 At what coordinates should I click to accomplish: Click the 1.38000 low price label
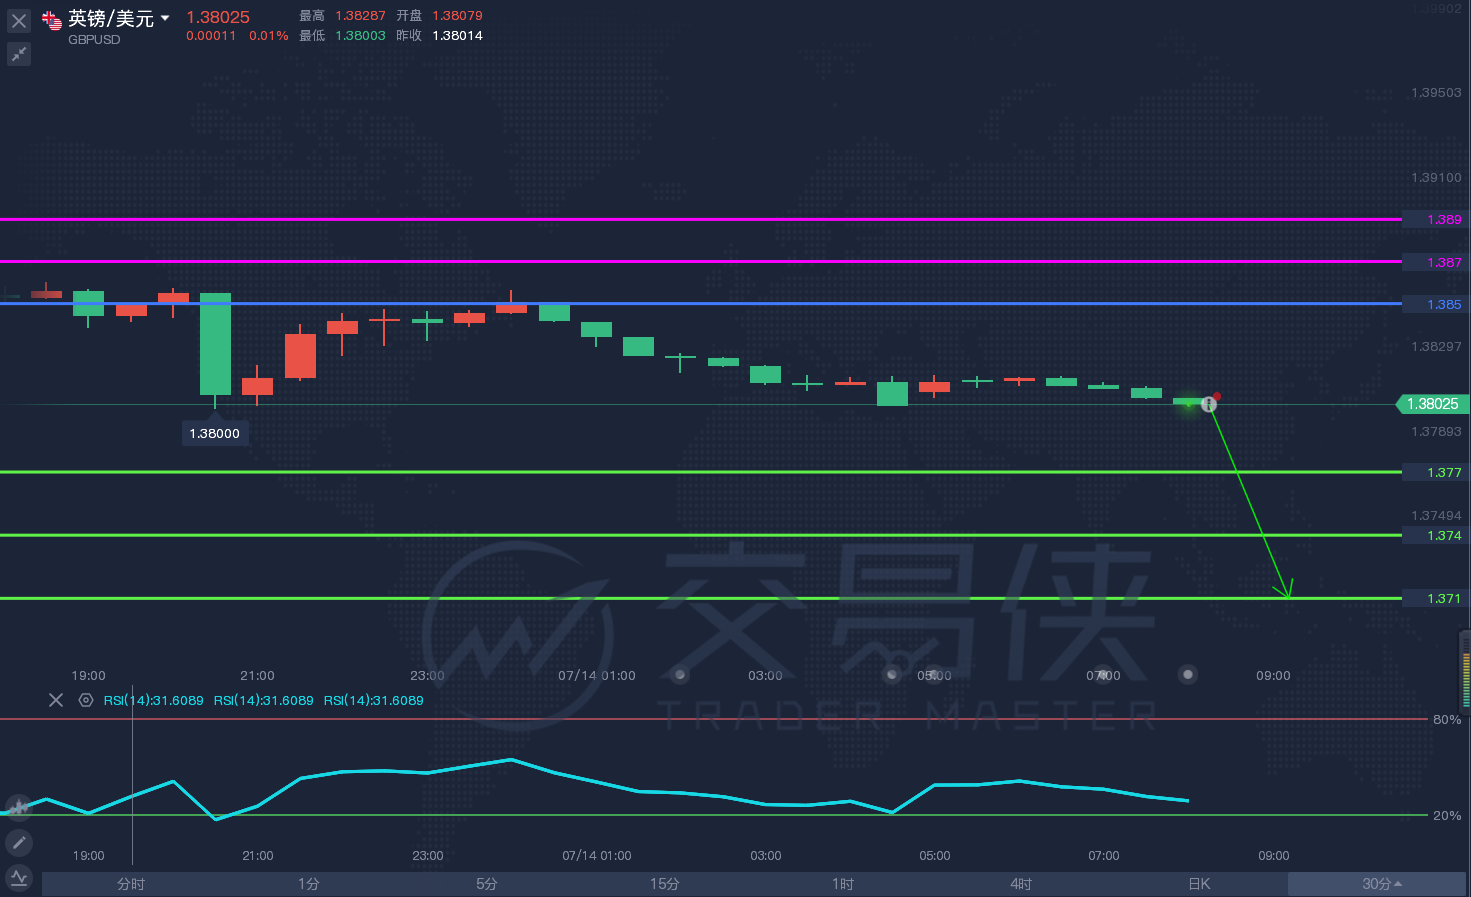pos(215,433)
